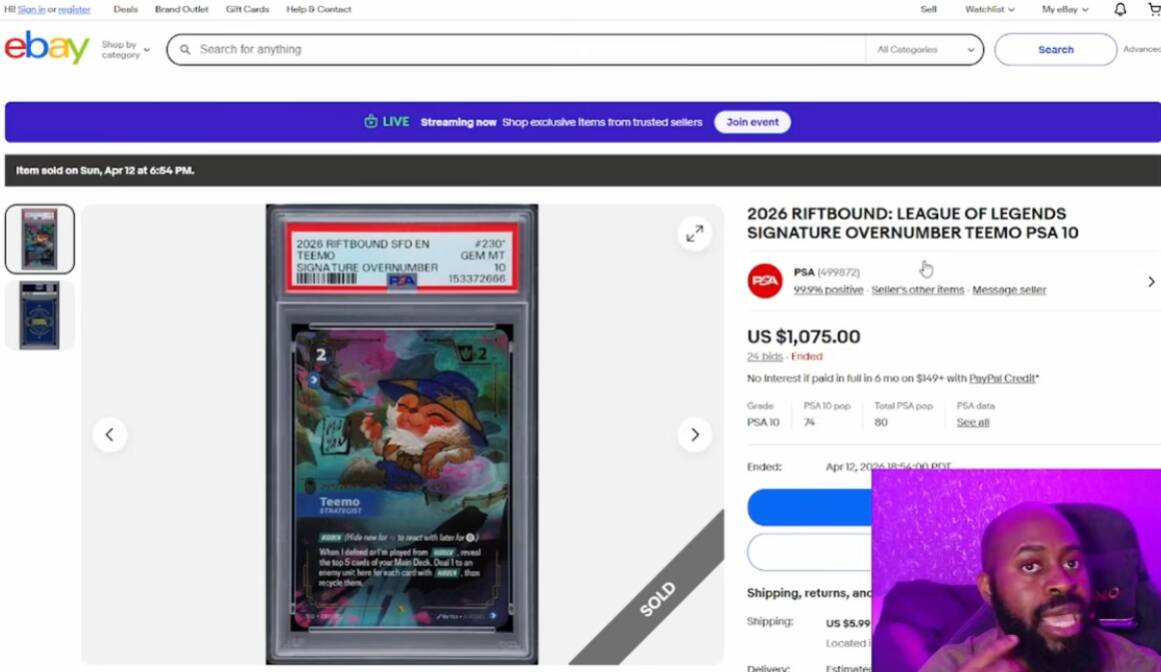Click the PSA seller logo

click(x=765, y=281)
